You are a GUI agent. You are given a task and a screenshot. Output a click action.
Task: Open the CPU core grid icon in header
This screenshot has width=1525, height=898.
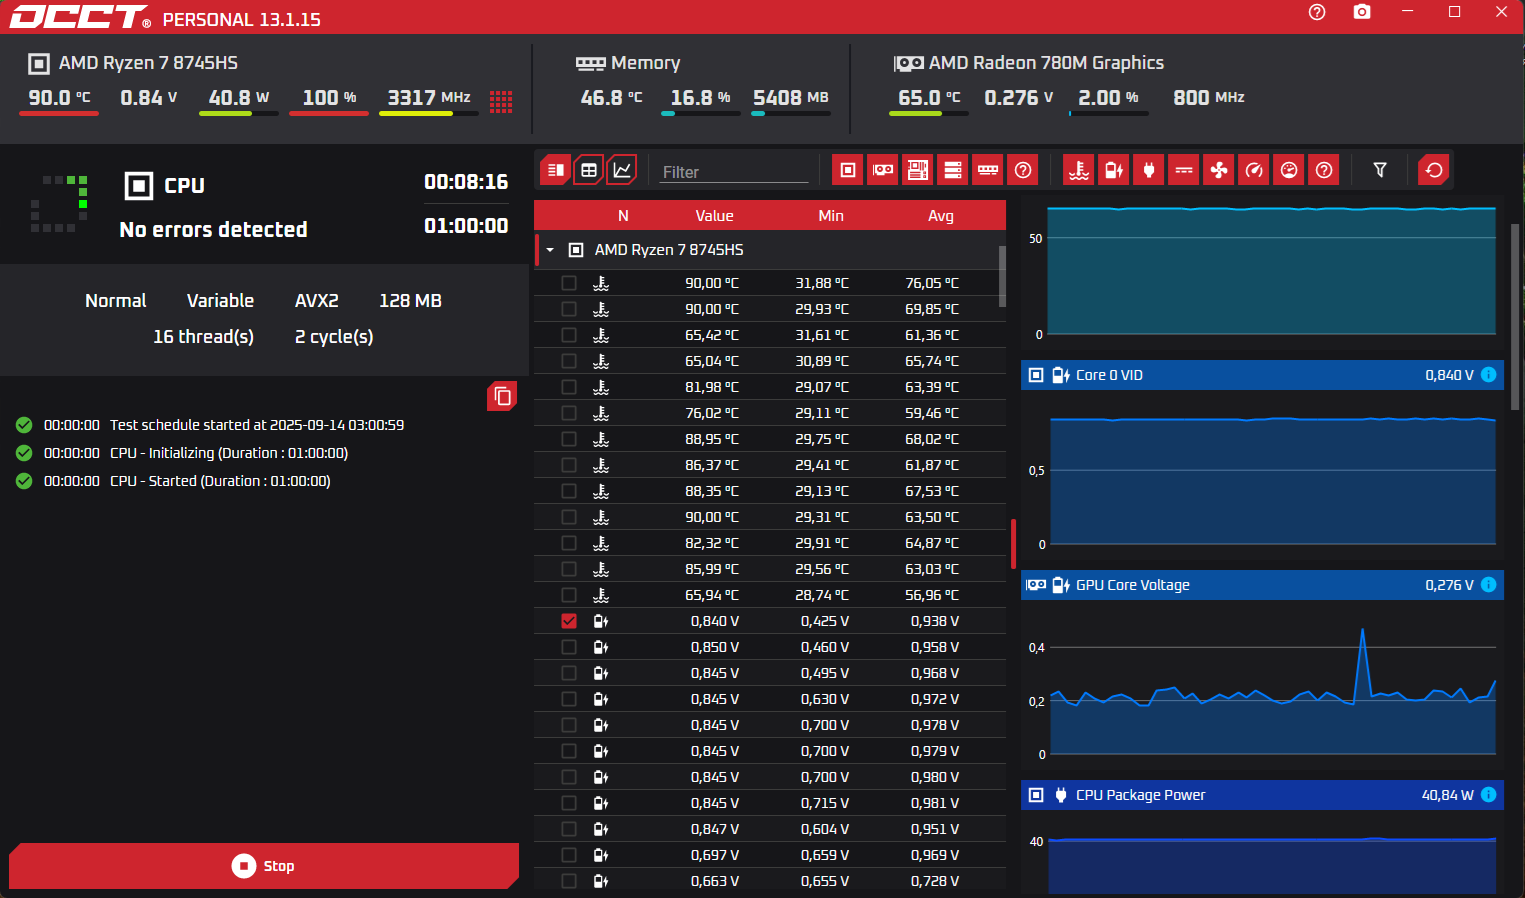pyautogui.click(x=501, y=101)
